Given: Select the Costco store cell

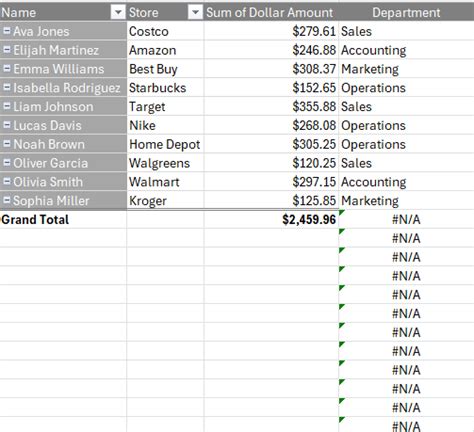Looking at the screenshot, I should [x=165, y=31].
